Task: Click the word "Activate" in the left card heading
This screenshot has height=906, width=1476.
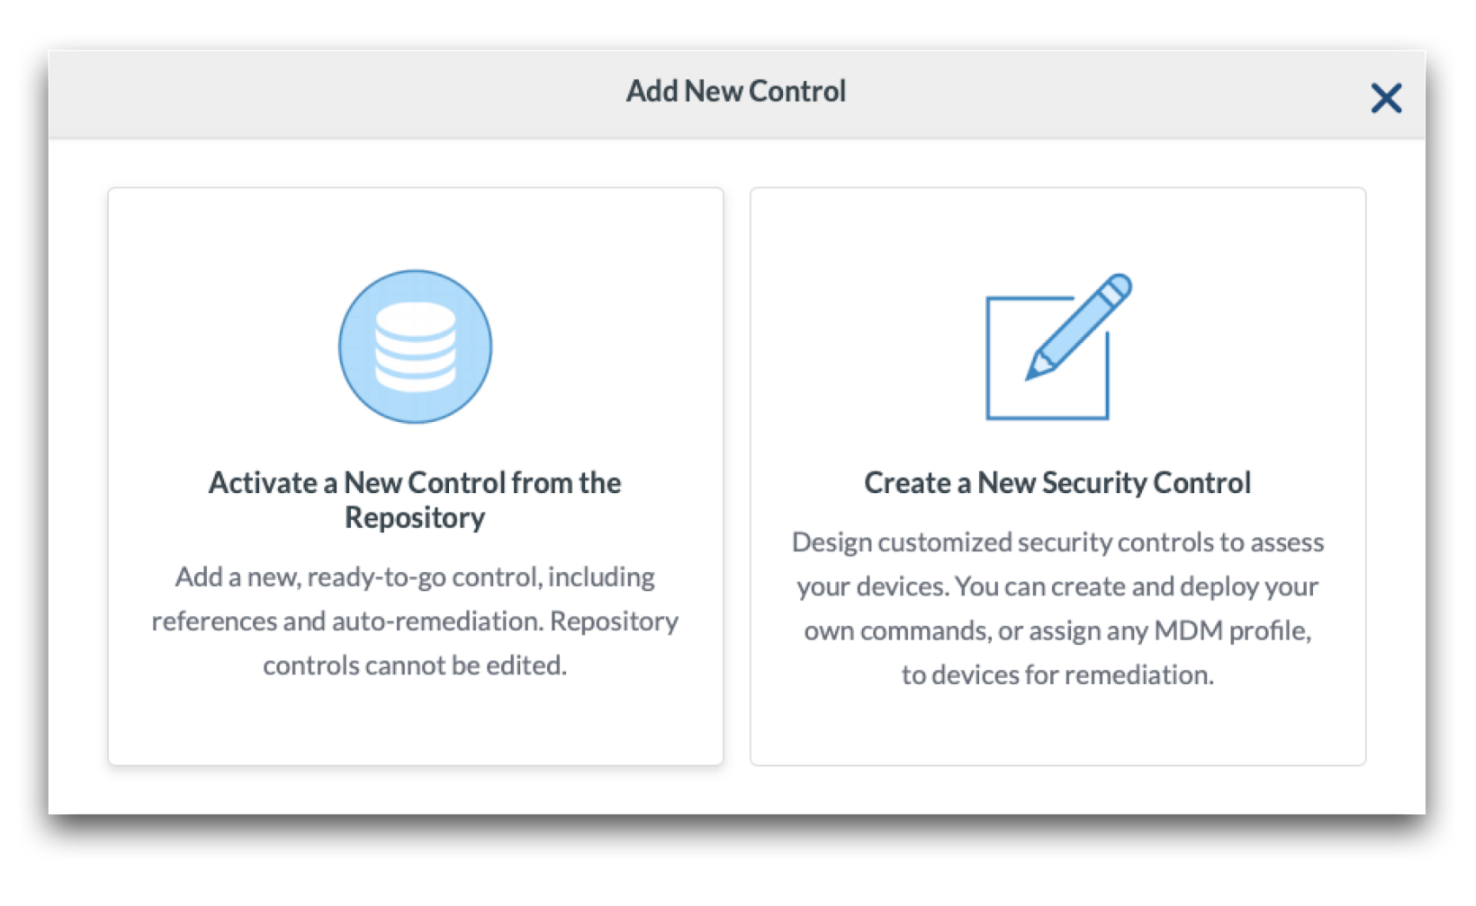Action: [263, 483]
